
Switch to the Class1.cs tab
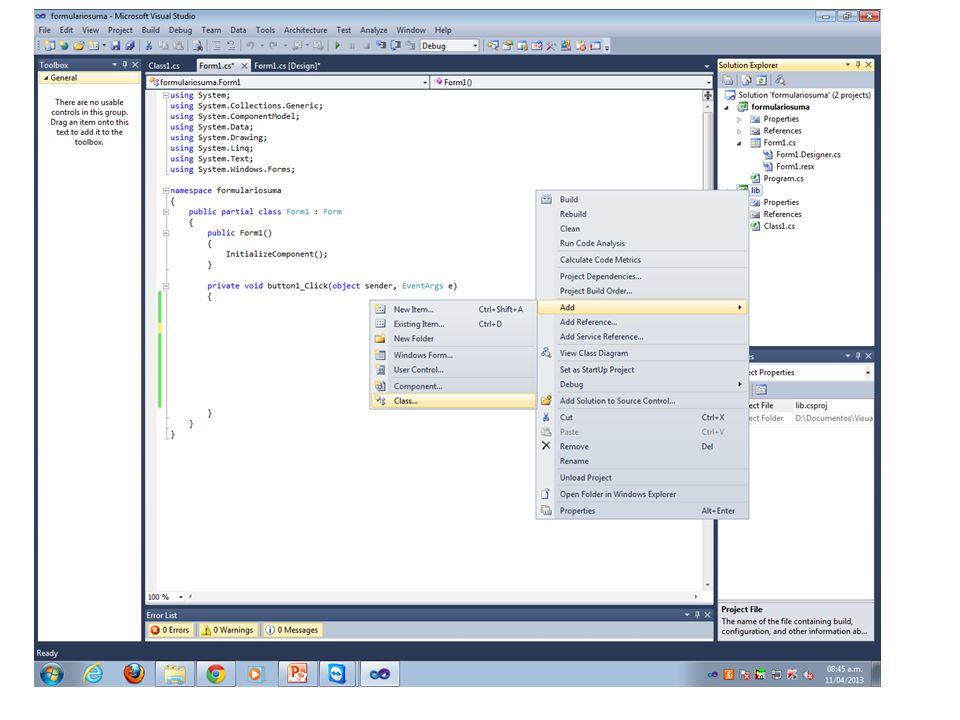tap(164, 66)
